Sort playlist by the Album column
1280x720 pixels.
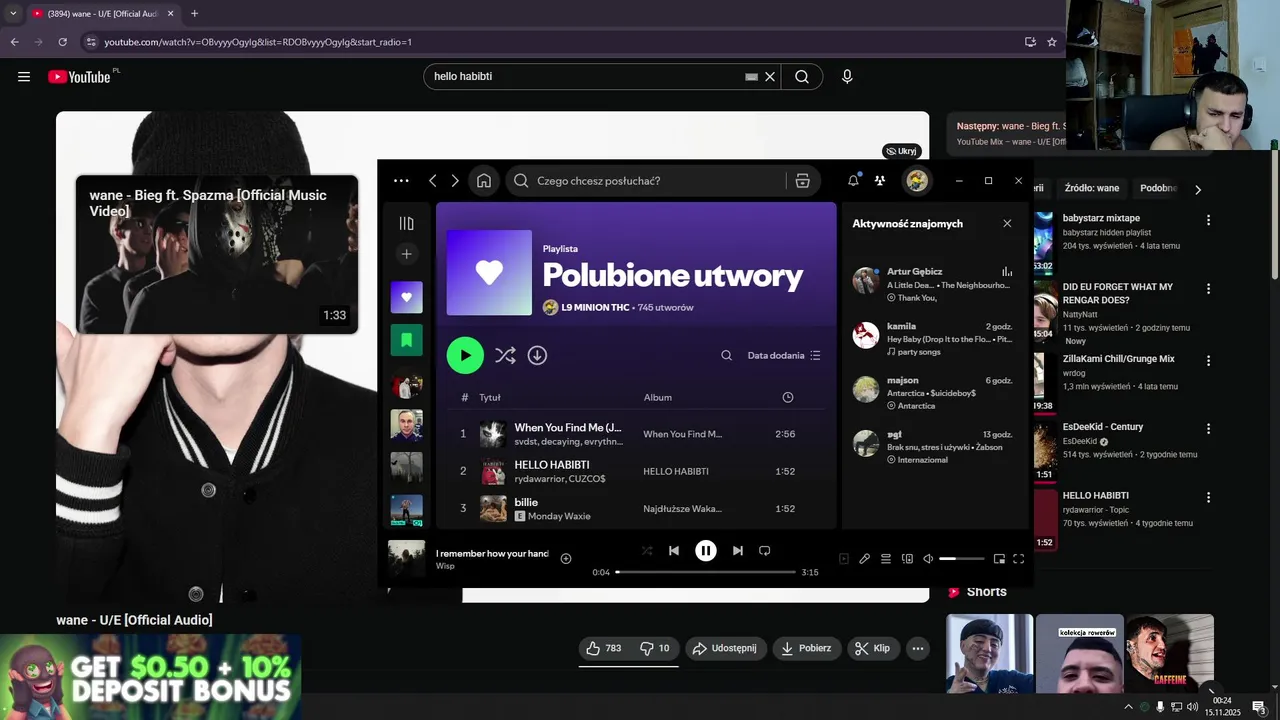tap(658, 397)
